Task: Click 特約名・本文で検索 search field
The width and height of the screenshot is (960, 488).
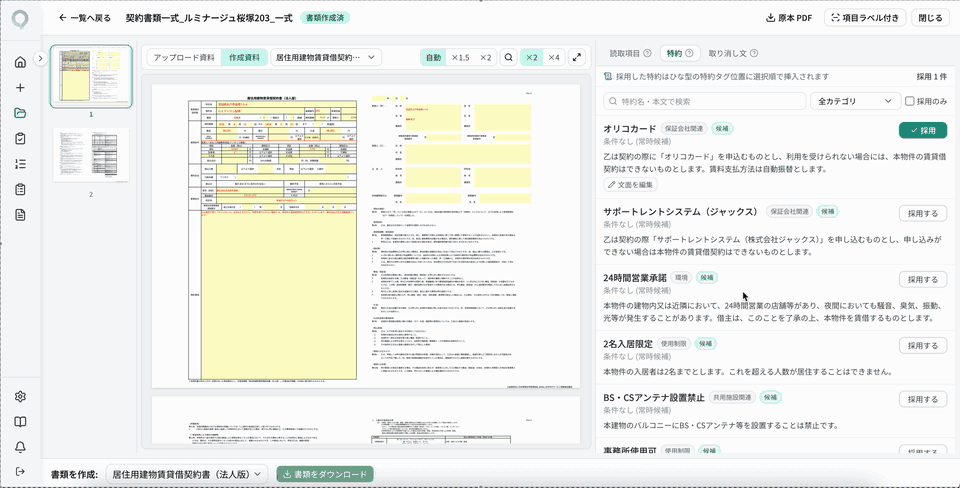Action: click(705, 101)
